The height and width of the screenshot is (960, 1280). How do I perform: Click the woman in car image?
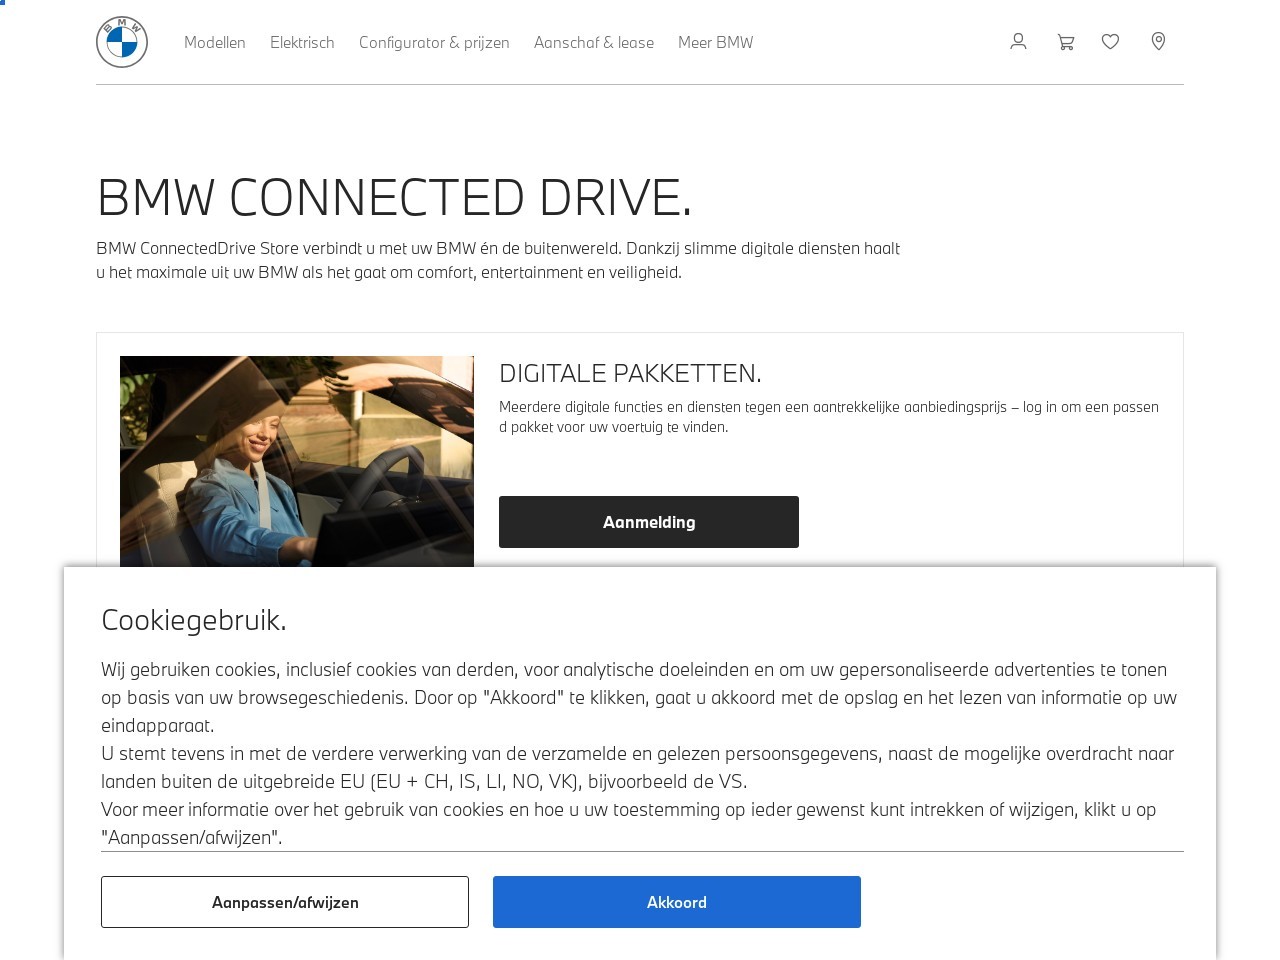click(297, 462)
